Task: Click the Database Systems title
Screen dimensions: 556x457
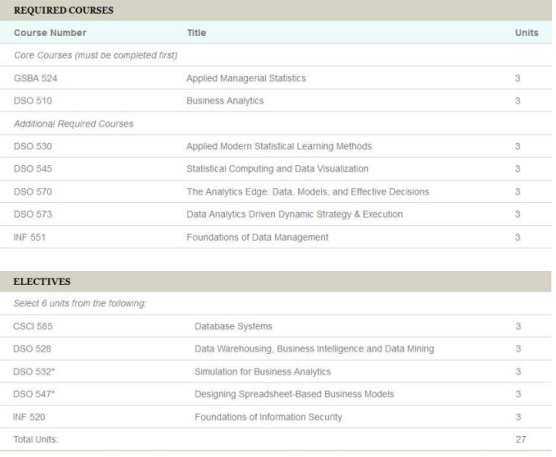Action: (x=233, y=327)
